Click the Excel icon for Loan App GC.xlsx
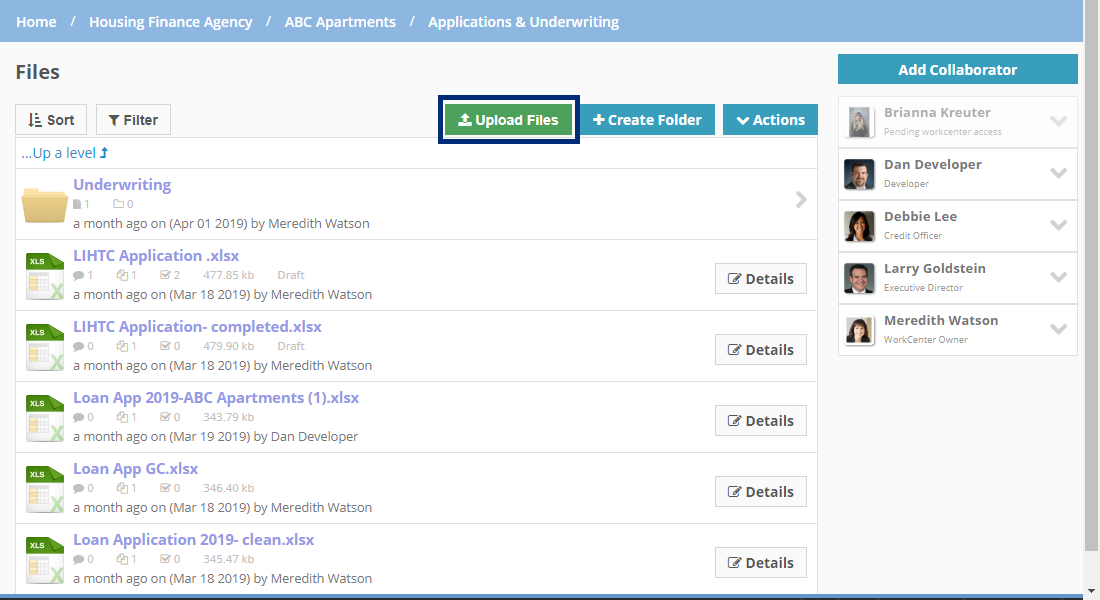 (45, 488)
